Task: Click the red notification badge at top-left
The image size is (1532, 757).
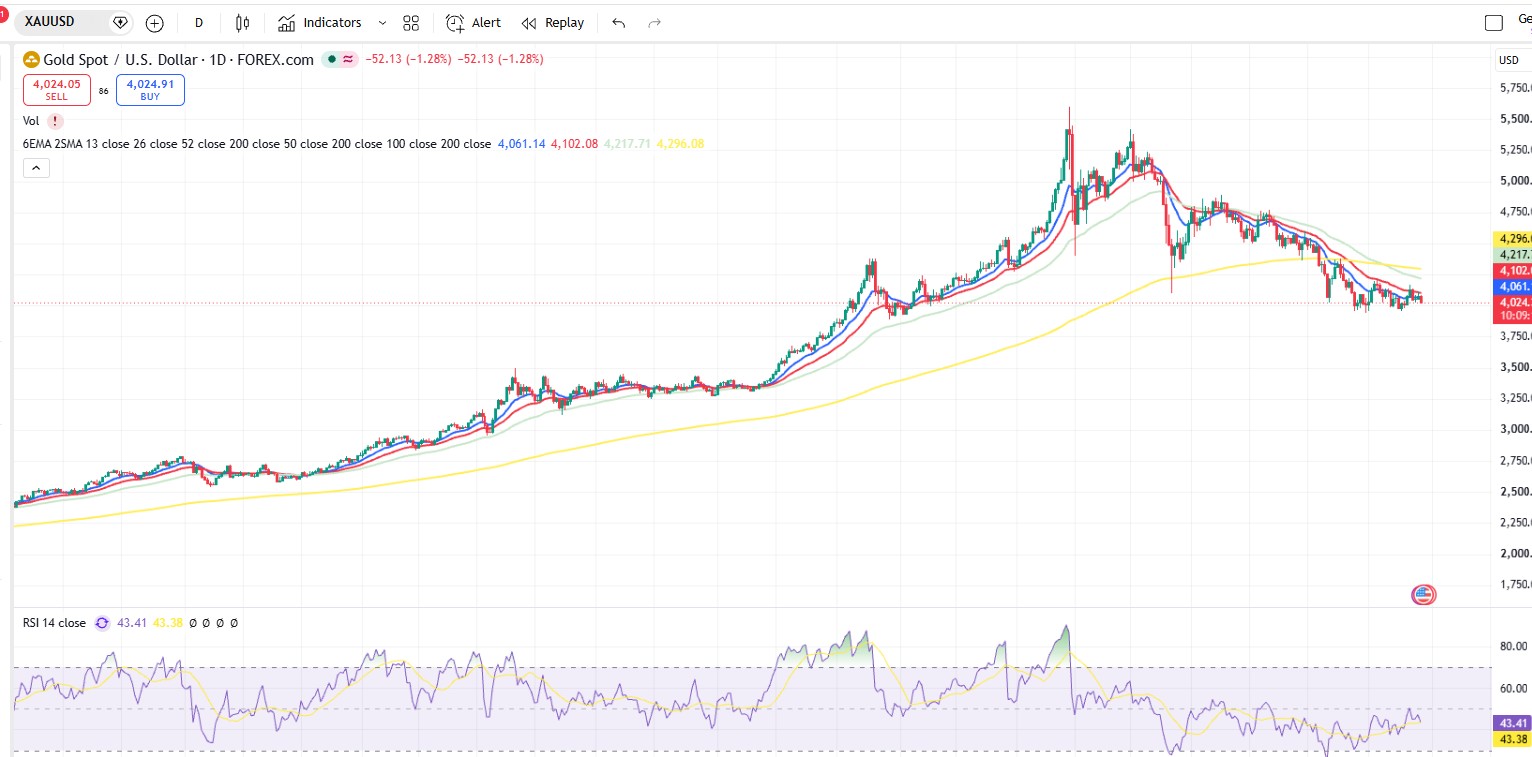Action: click(x=4, y=14)
